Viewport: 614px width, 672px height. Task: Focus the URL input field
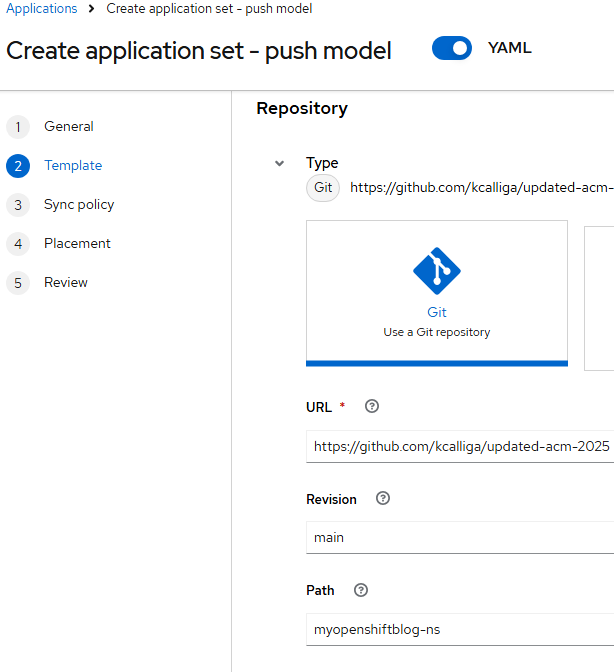coord(460,447)
